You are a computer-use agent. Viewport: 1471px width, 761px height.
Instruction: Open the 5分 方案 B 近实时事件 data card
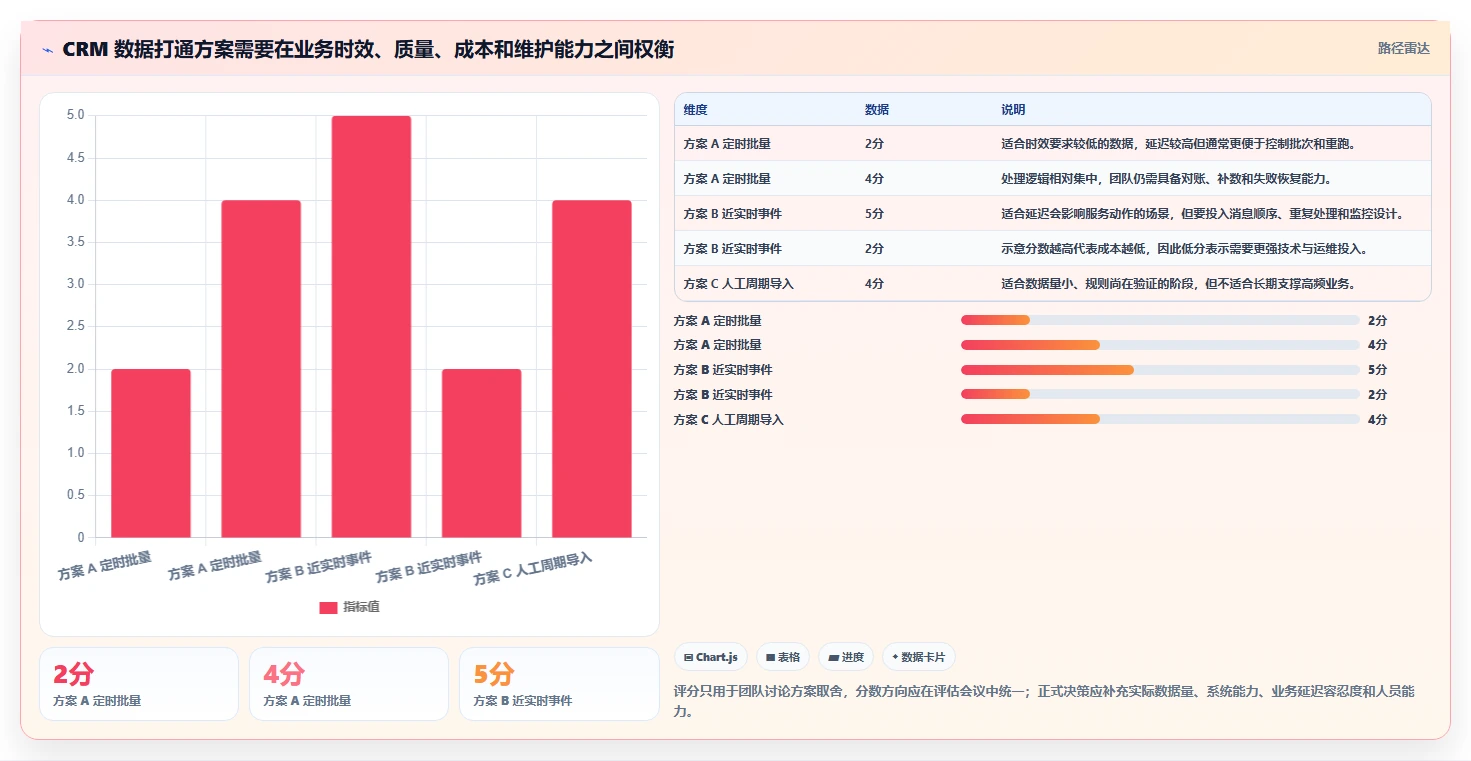point(559,684)
